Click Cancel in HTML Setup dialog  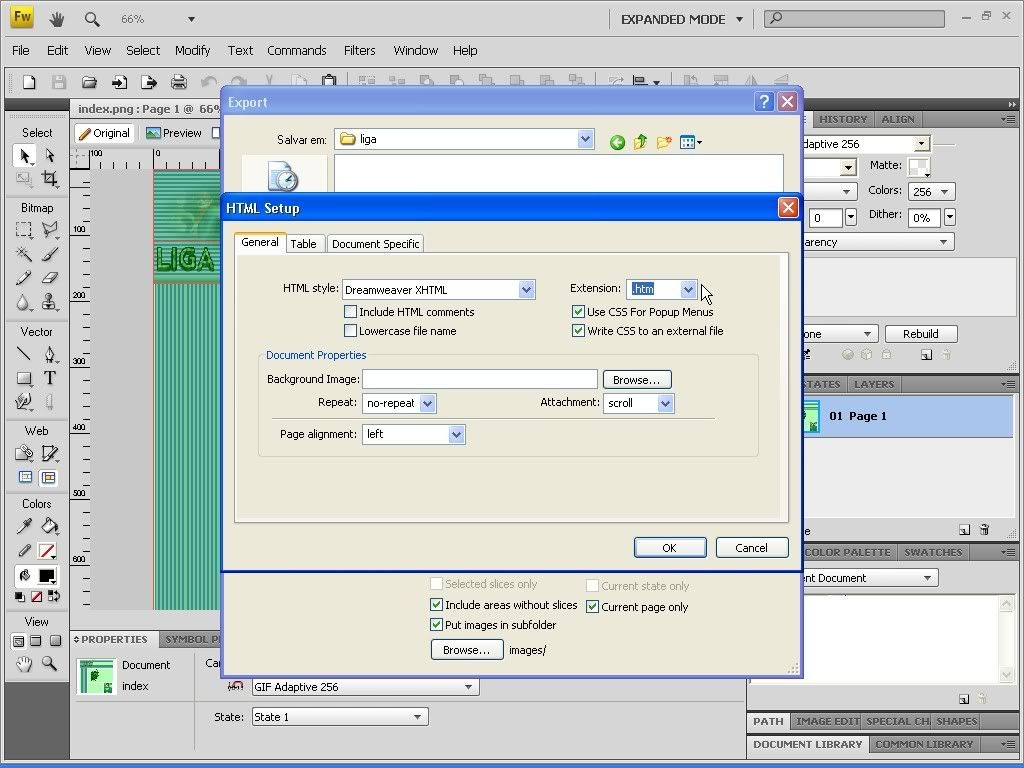[x=752, y=548]
